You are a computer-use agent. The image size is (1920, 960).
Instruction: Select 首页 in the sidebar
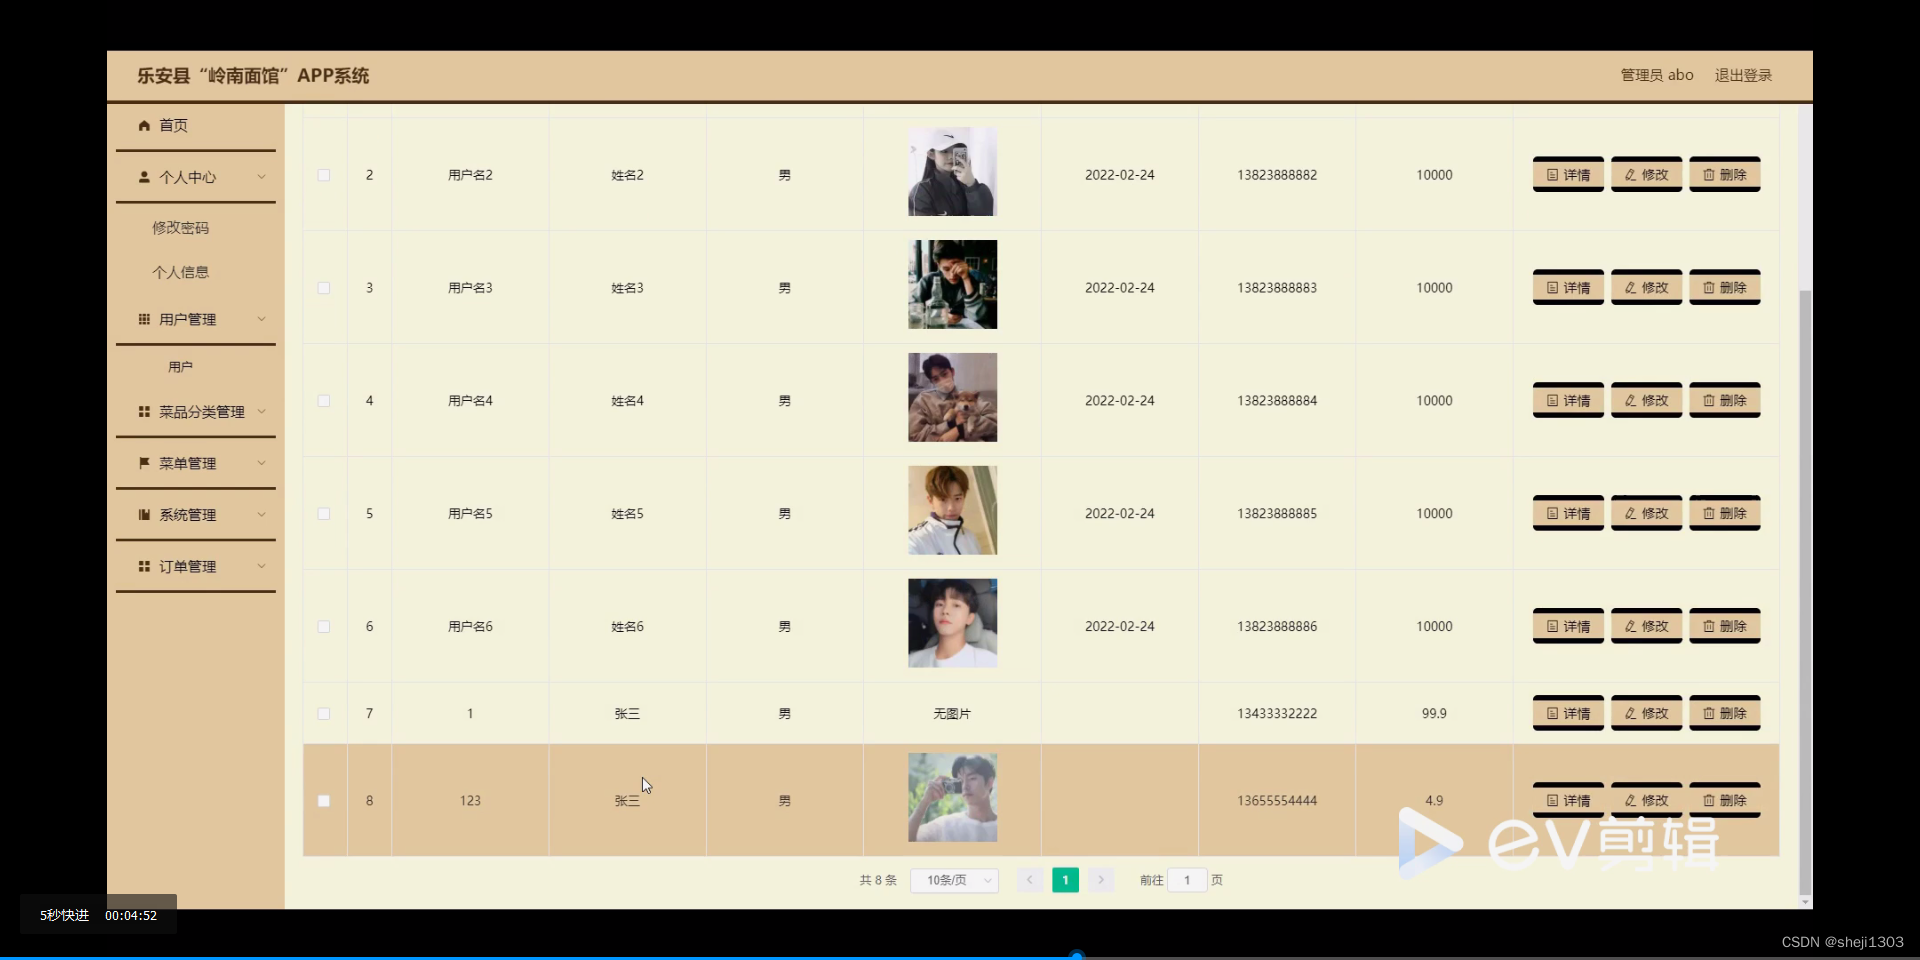[x=173, y=126]
